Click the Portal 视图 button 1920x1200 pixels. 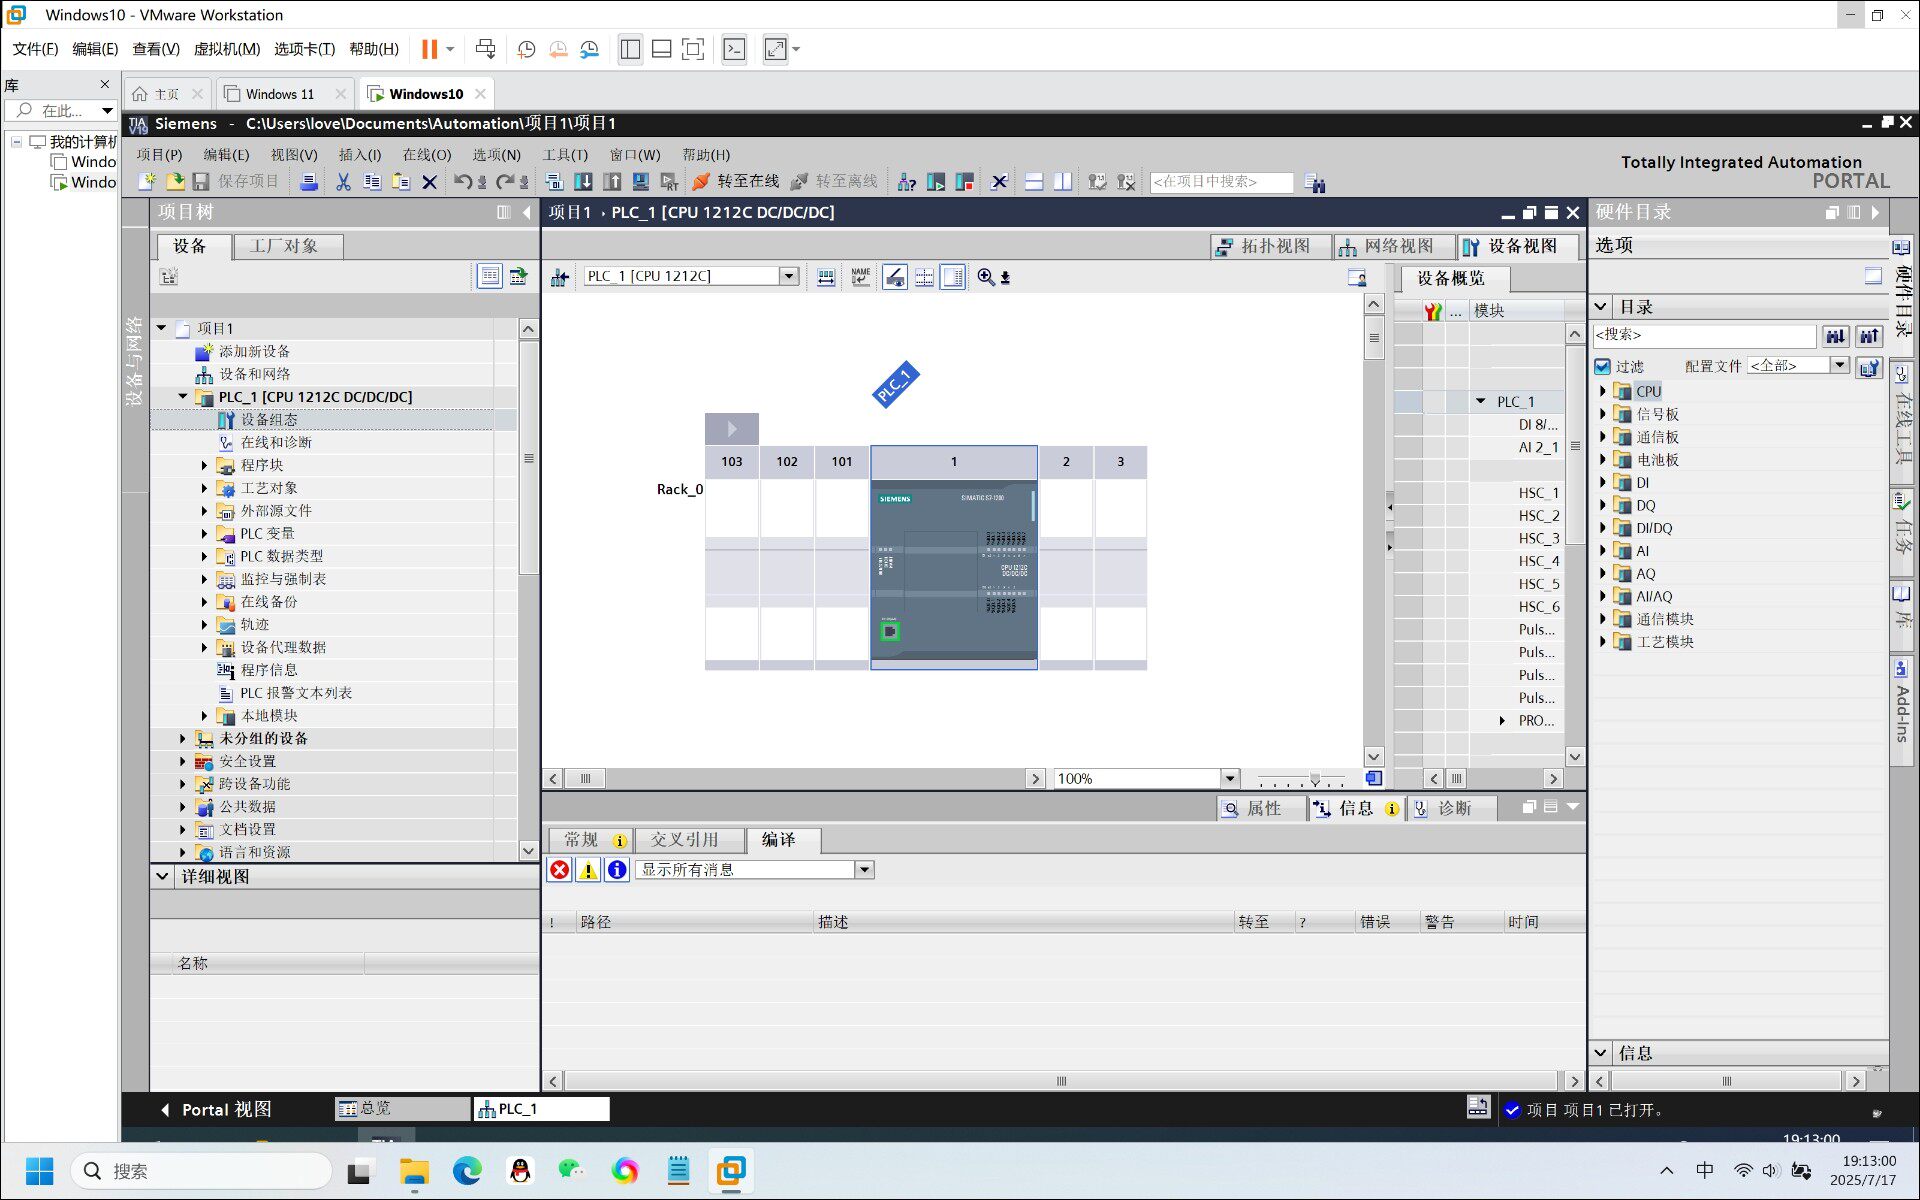tap(216, 1109)
